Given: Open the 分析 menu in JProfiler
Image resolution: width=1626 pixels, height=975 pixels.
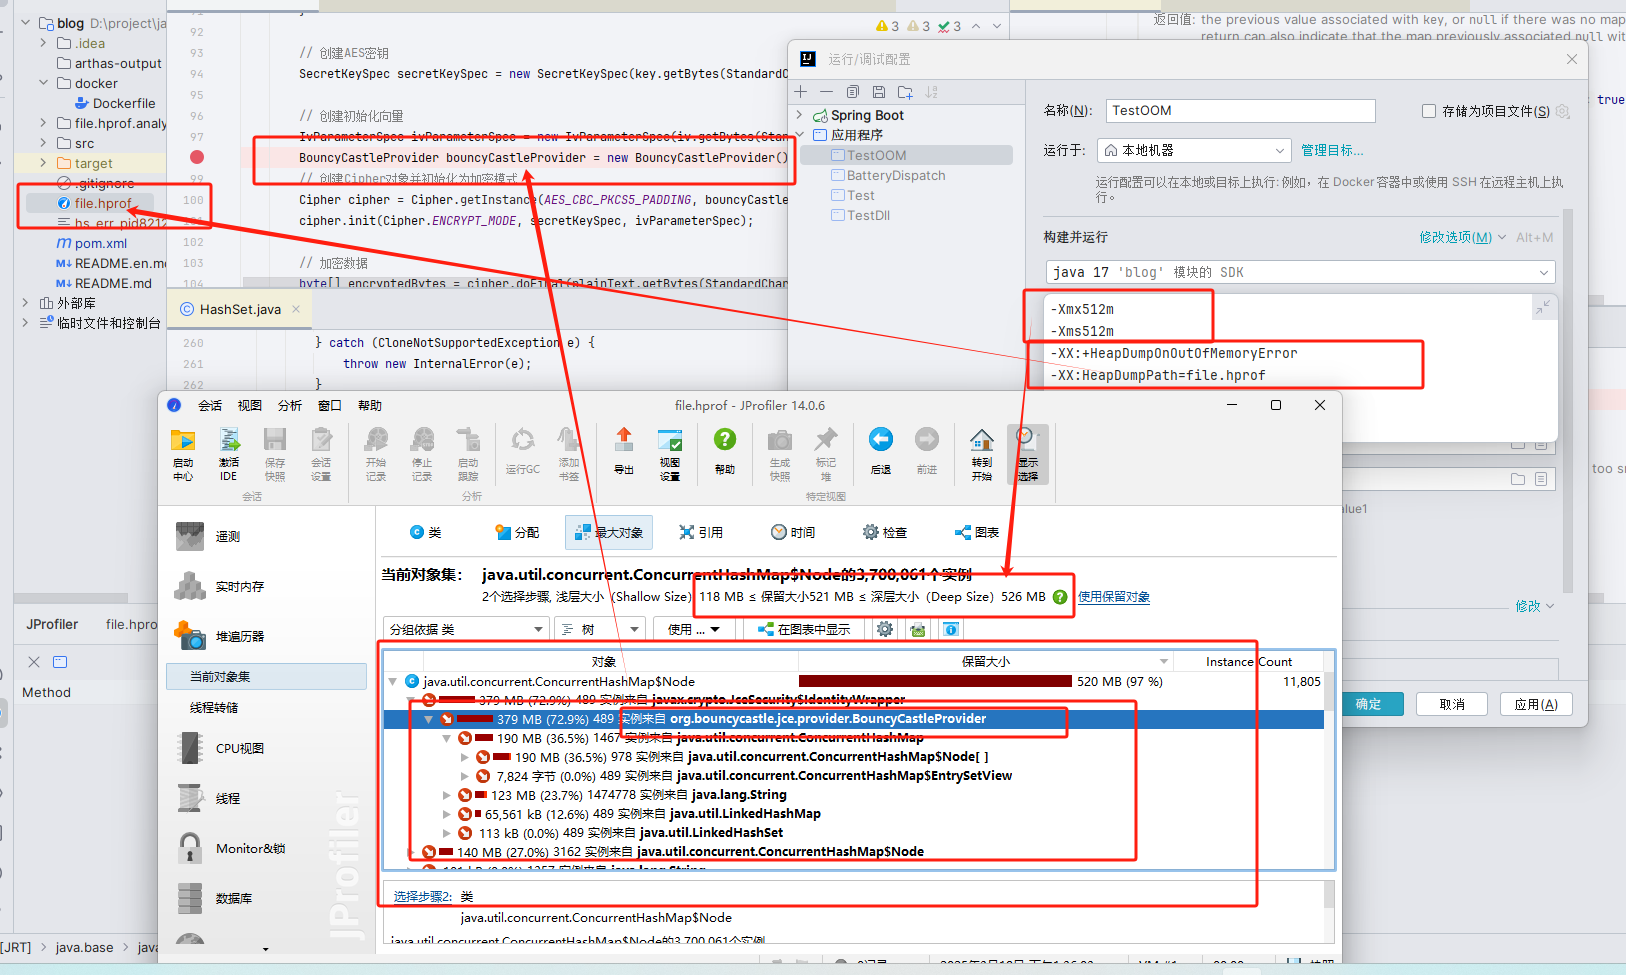Looking at the screenshot, I should pos(290,405).
